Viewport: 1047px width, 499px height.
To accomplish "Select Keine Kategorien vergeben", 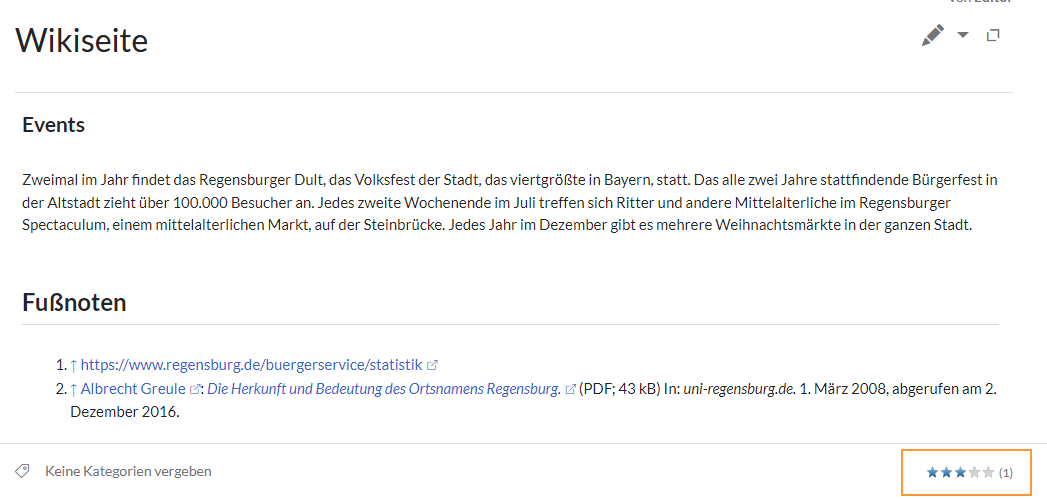I will click(x=128, y=472).
